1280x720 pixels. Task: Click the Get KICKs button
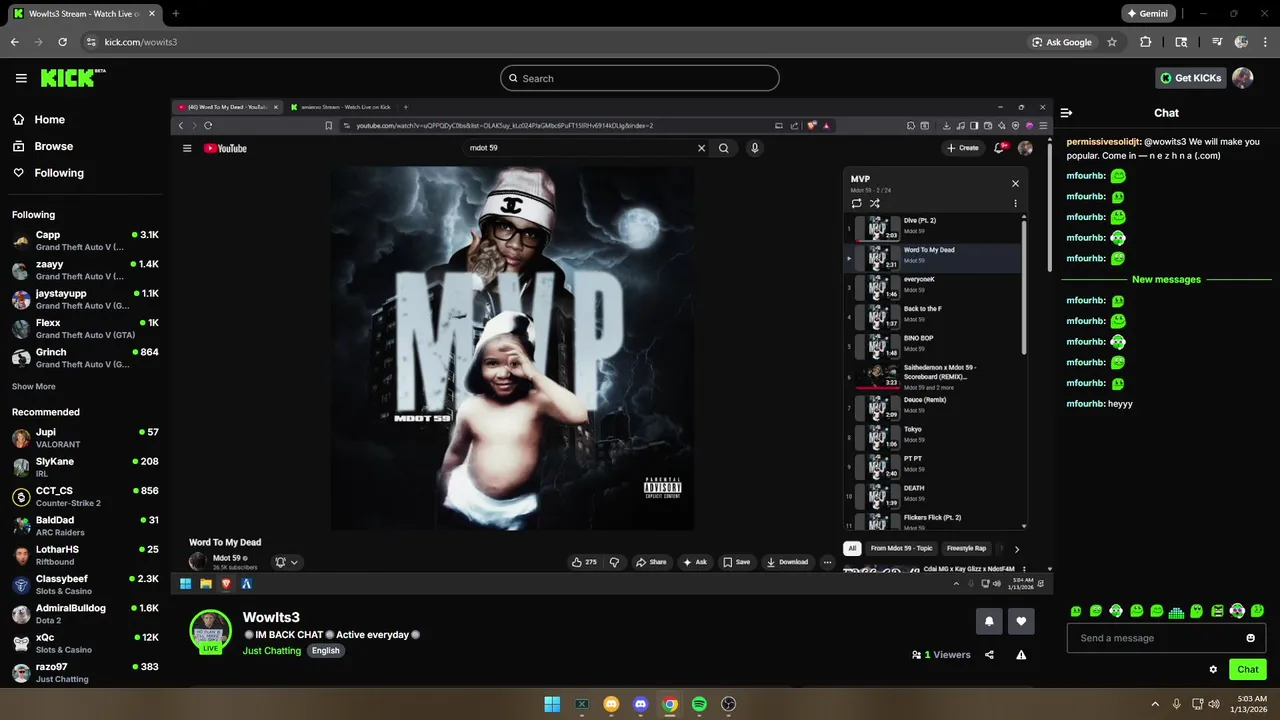[1190, 78]
